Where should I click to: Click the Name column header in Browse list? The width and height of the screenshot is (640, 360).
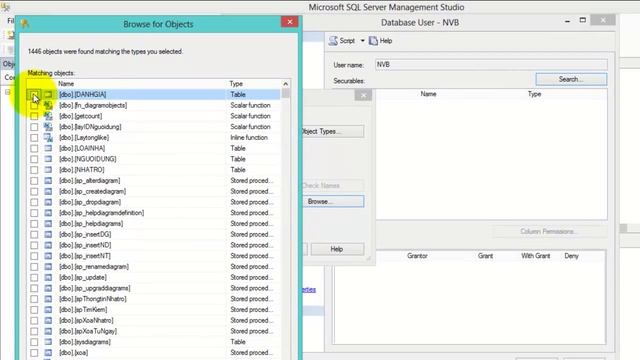(x=66, y=84)
